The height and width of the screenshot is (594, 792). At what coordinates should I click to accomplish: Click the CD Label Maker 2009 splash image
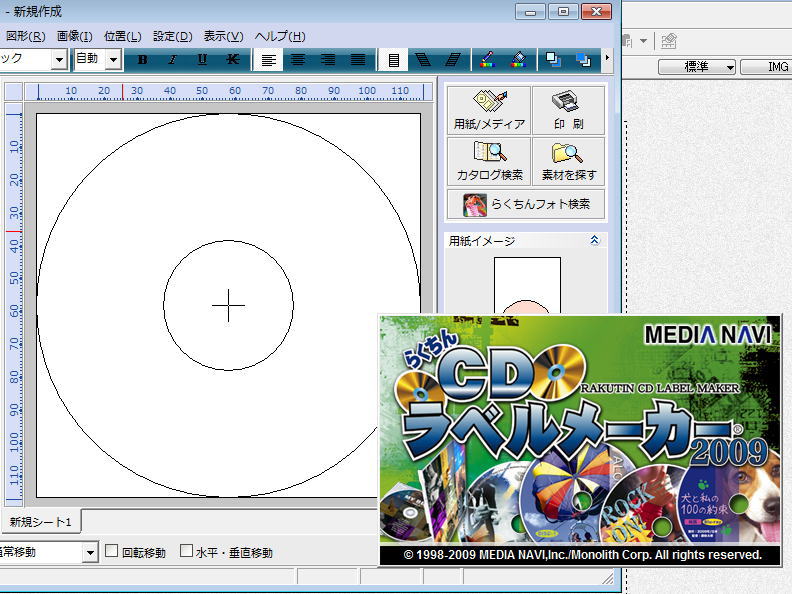580,439
